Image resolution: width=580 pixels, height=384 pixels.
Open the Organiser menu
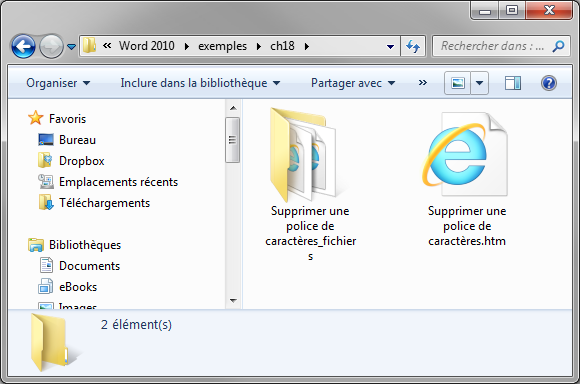pyautogui.click(x=58, y=83)
